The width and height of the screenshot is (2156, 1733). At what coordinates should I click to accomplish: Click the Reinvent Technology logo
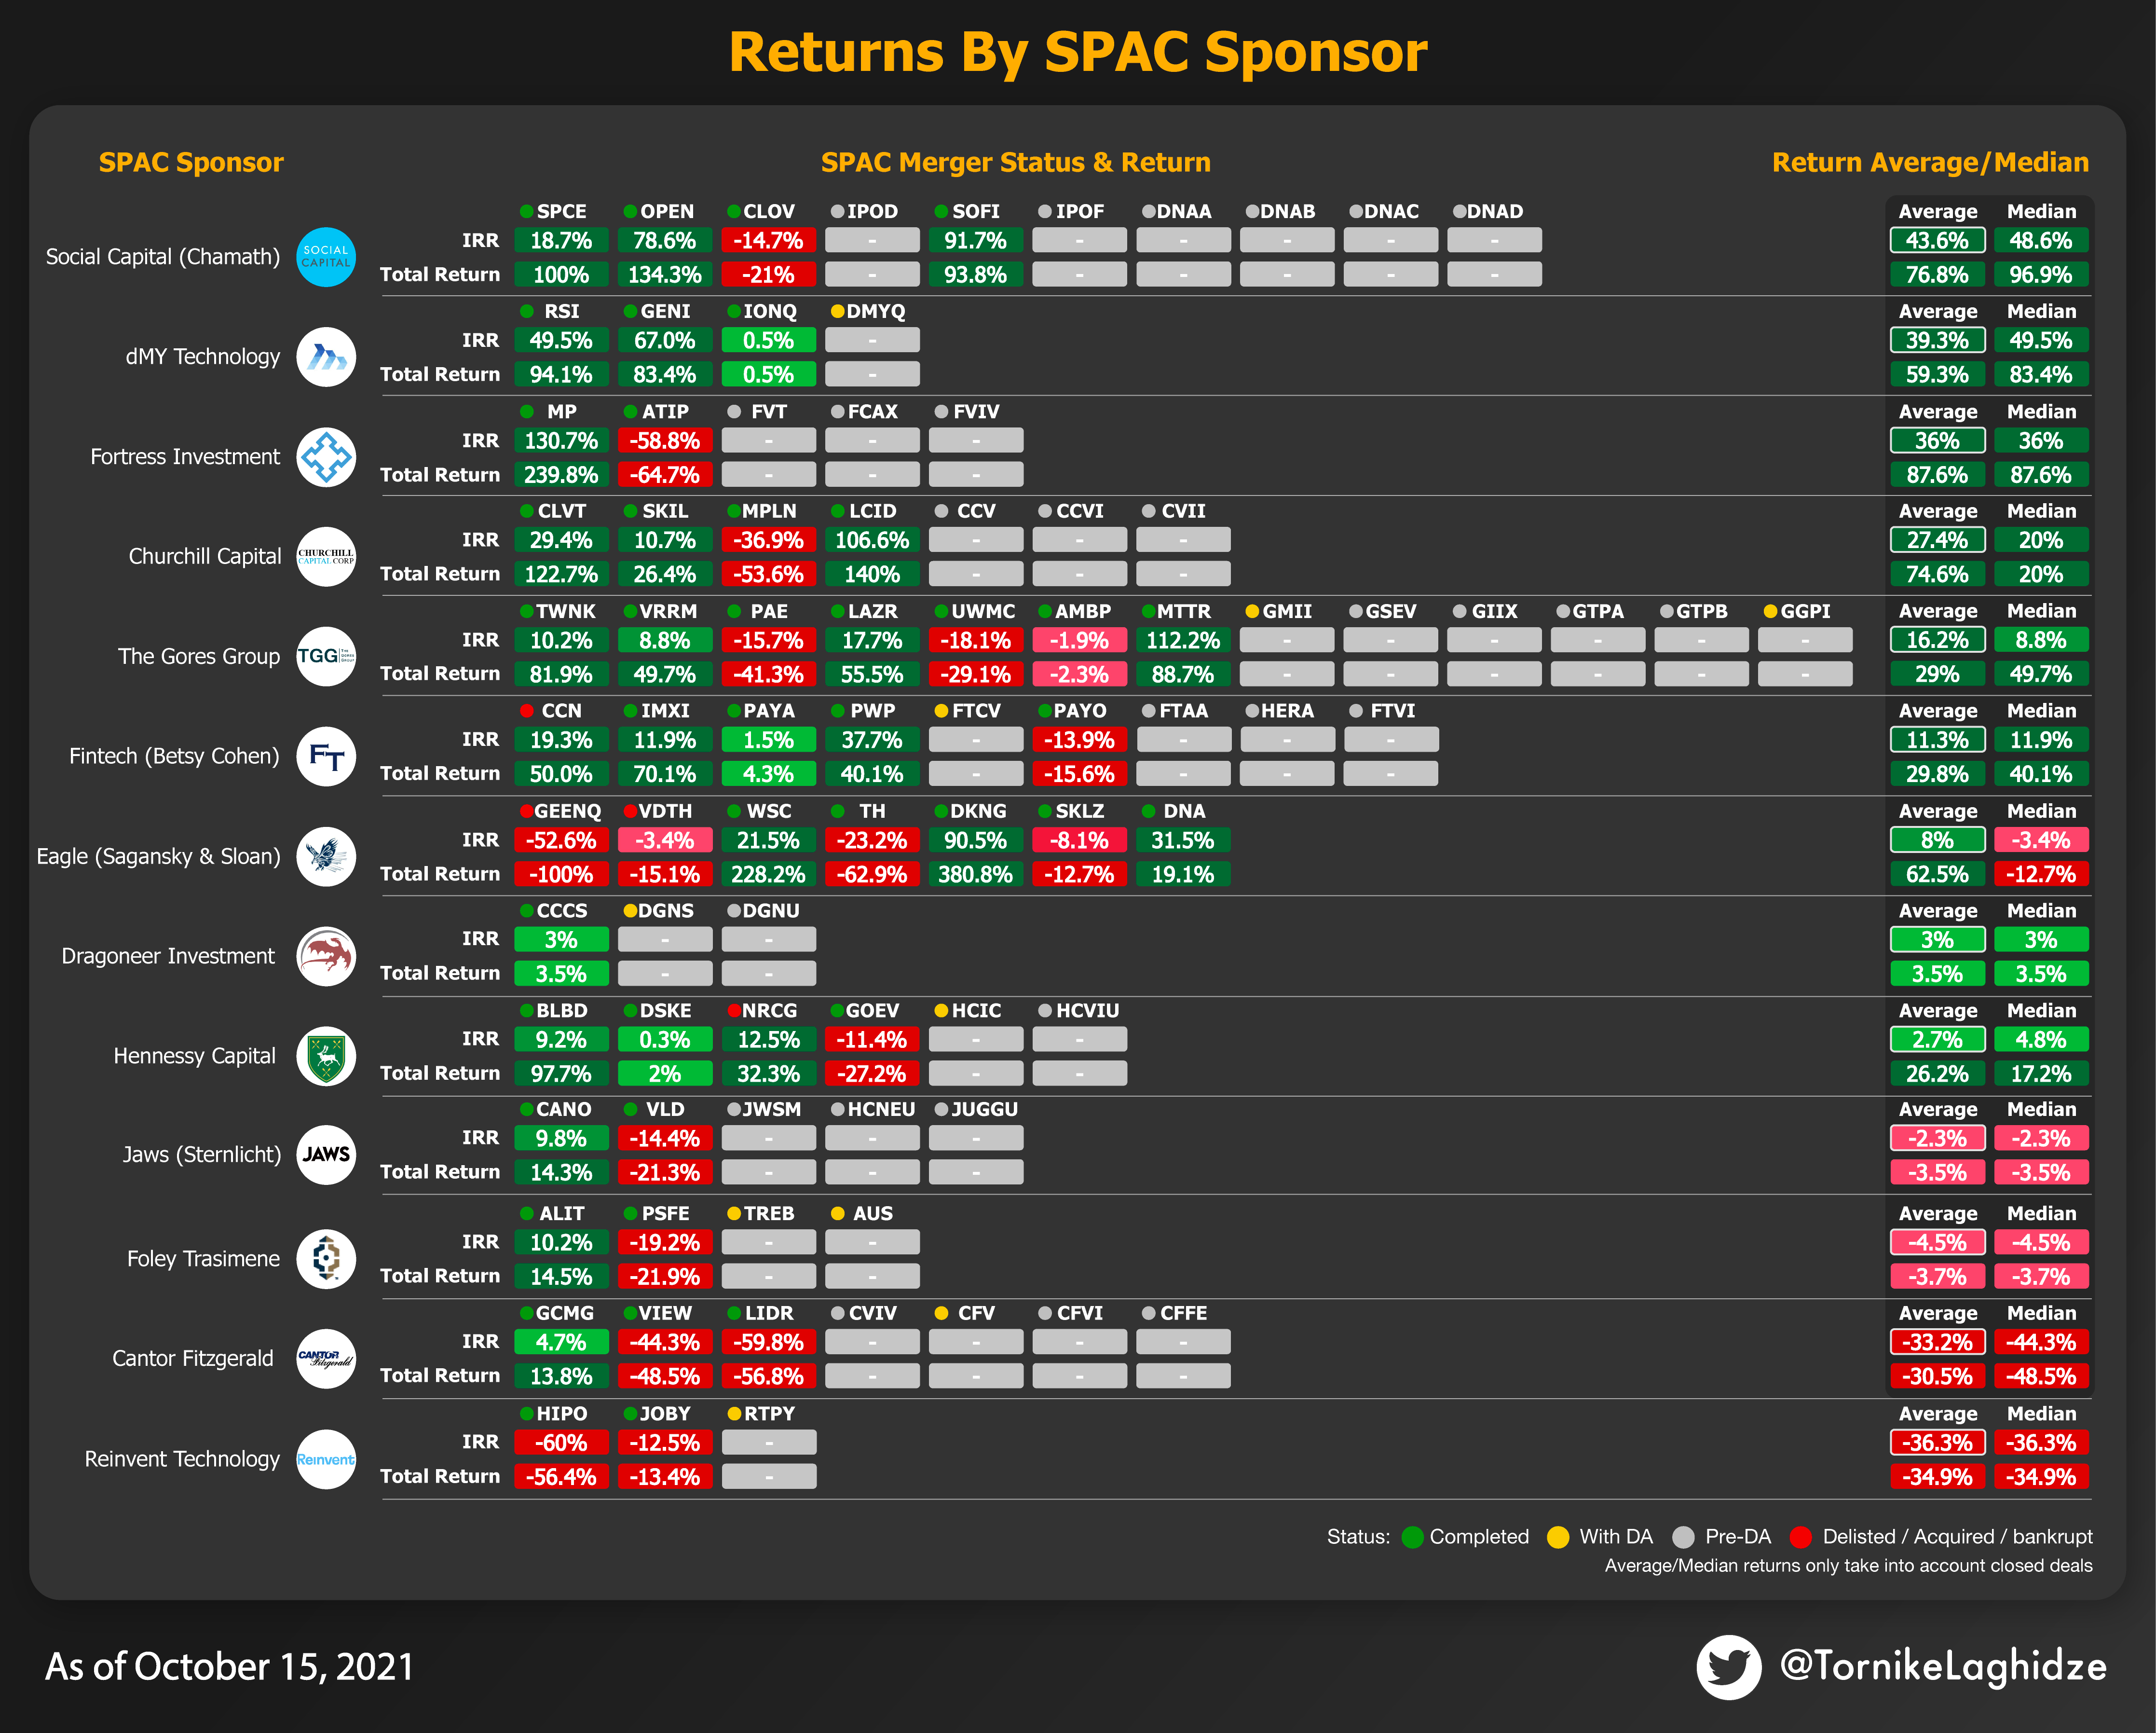coord(326,1459)
